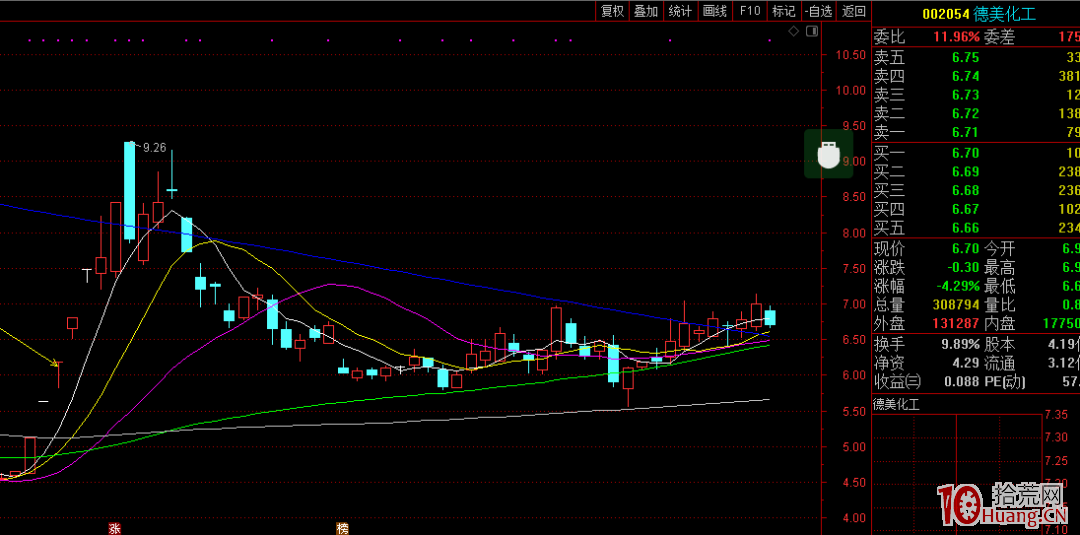Toggle 自选 watchlist for this stock
This screenshot has width=1080, height=535.
pos(818,11)
